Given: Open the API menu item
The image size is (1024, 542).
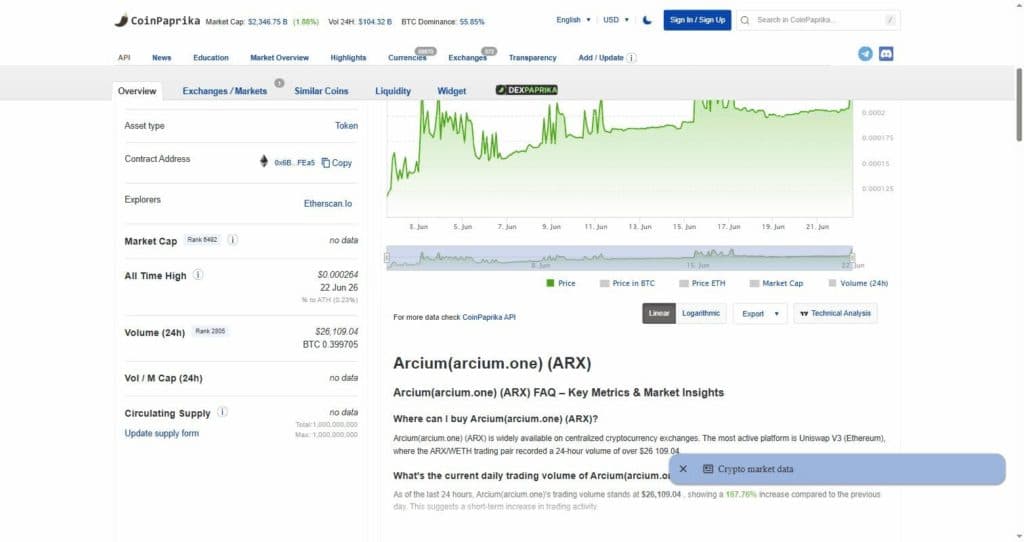Looking at the screenshot, I should coord(124,57).
